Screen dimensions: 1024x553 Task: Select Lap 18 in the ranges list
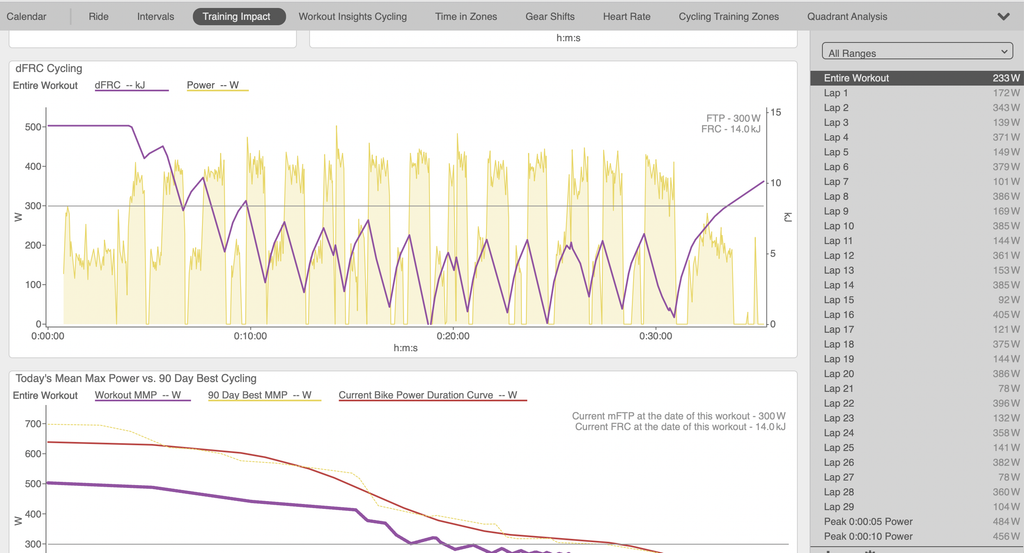(x=917, y=344)
